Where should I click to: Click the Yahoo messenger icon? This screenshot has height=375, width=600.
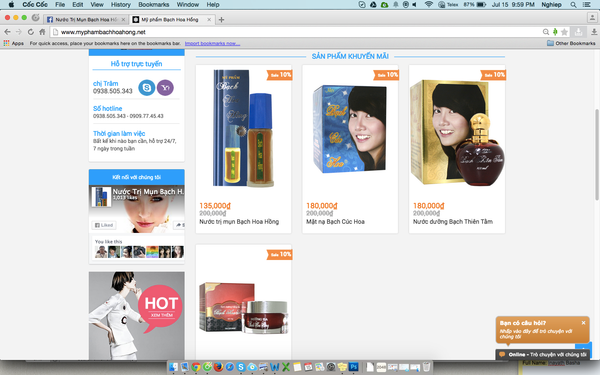click(x=165, y=88)
